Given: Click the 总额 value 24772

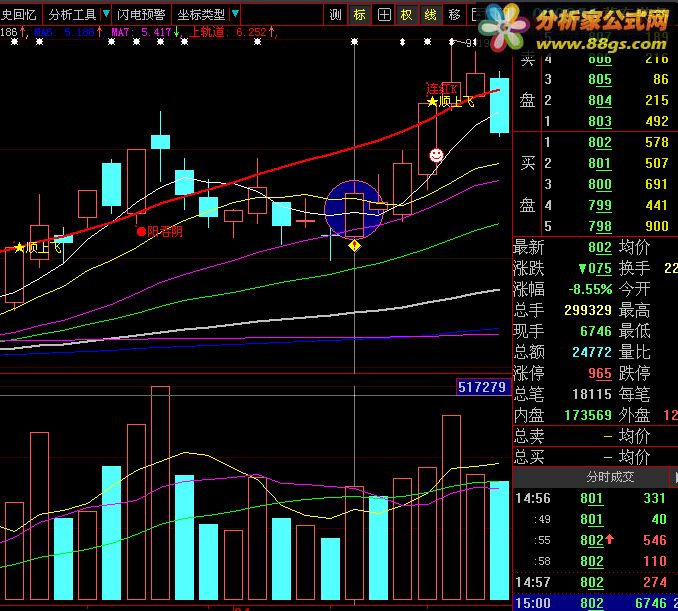Looking at the screenshot, I should pos(592,352).
